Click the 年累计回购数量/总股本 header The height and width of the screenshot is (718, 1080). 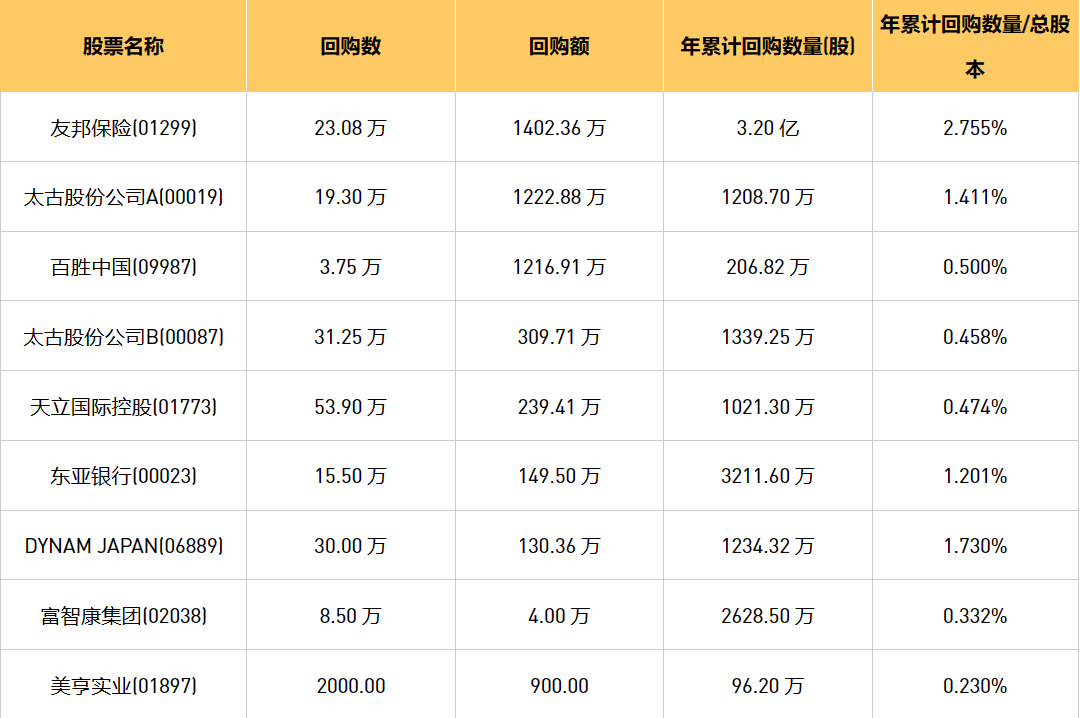974,46
